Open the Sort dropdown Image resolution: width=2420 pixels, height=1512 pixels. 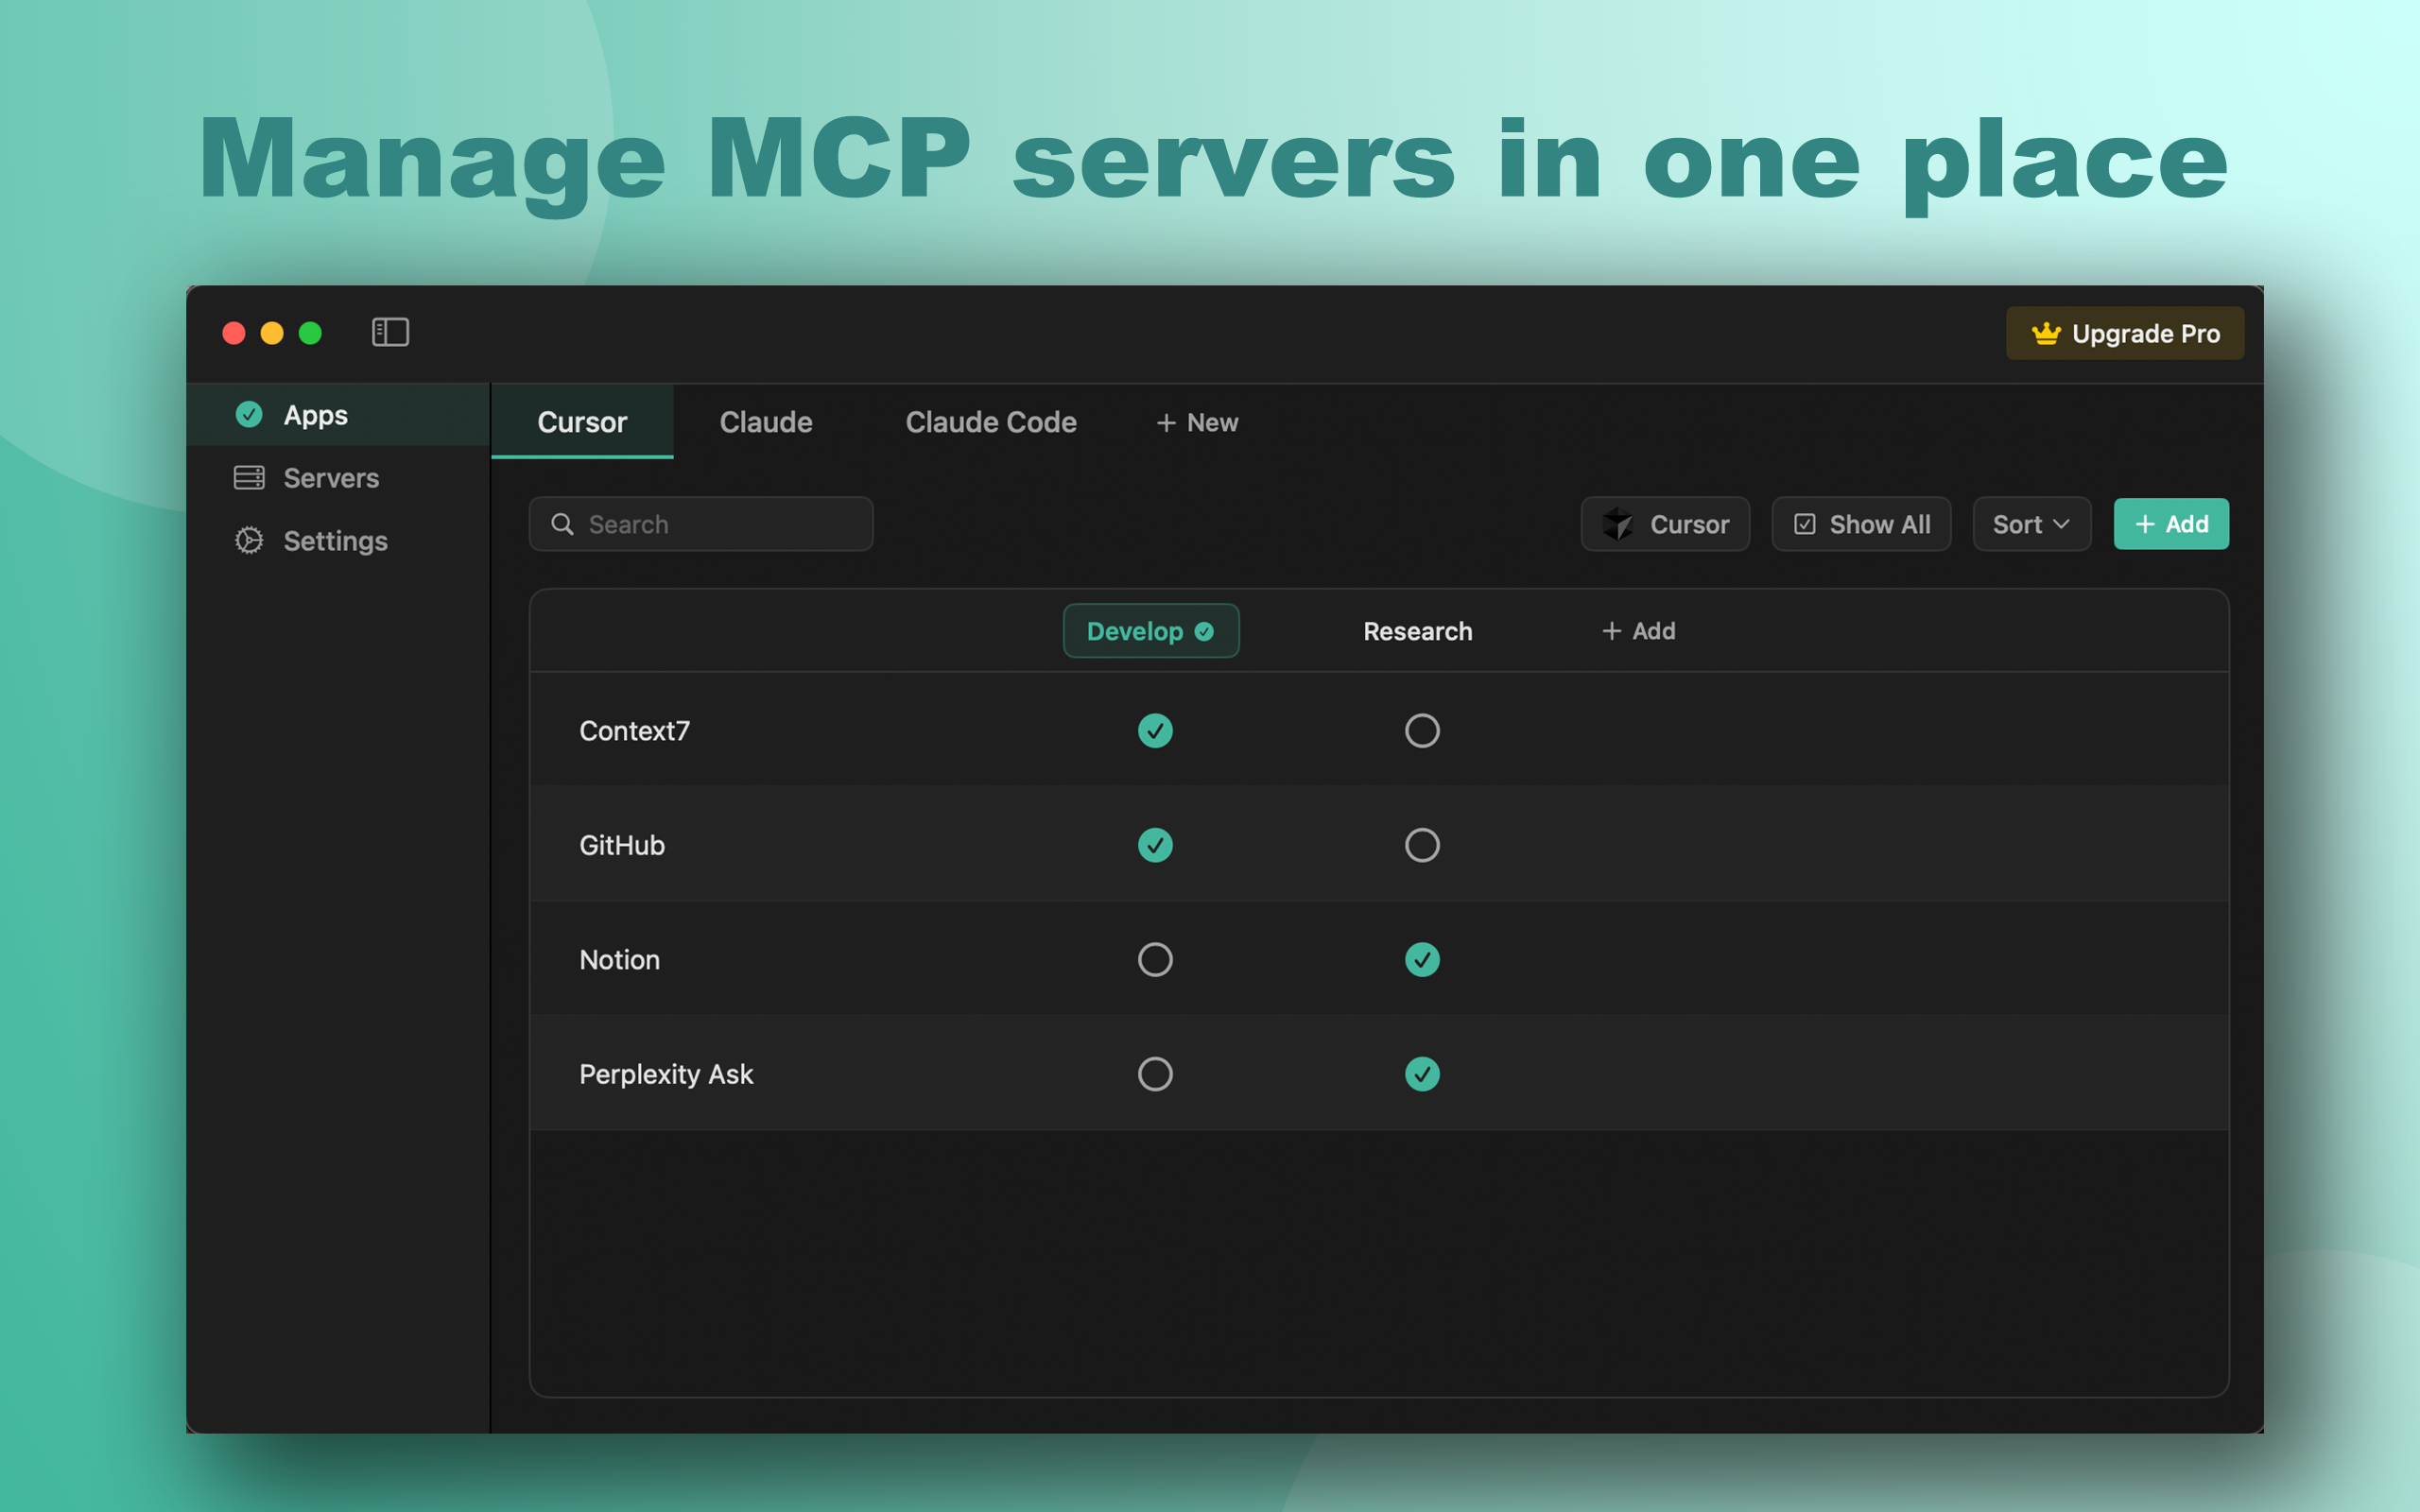pyautogui.click(x=2031, y=524)
